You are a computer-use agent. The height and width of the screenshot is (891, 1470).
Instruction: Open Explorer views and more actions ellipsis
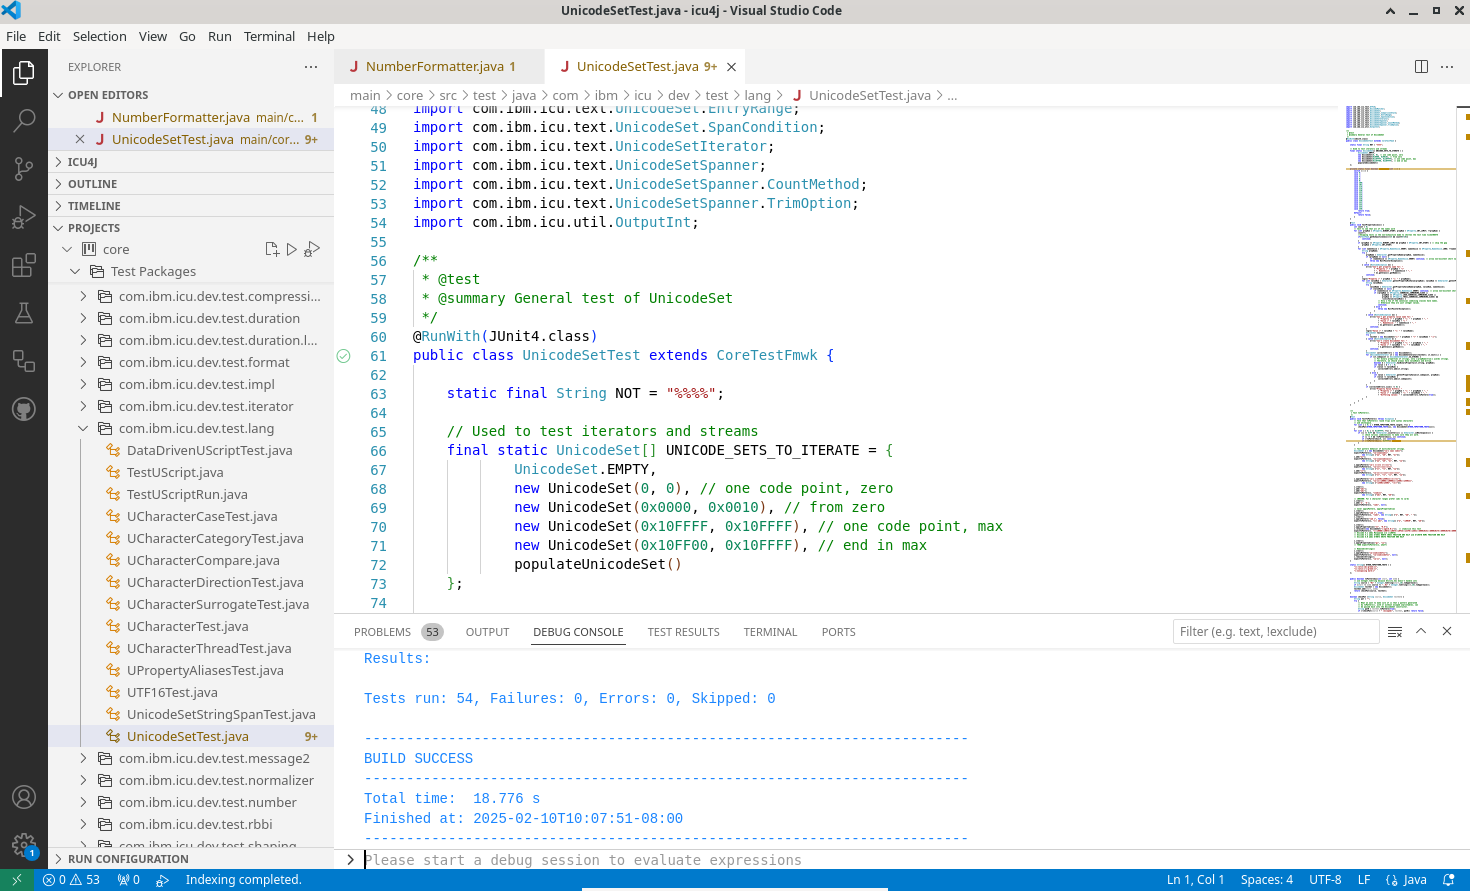click(311, 67)
